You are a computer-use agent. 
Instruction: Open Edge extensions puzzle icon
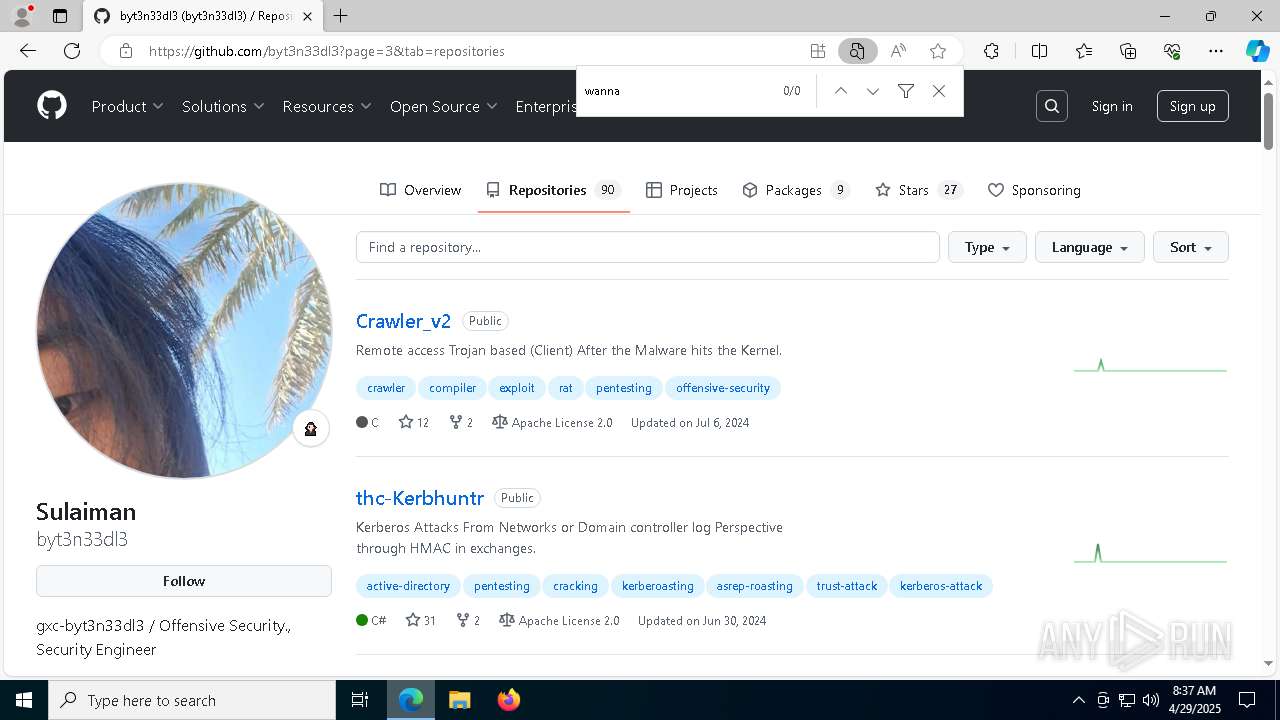991,51
